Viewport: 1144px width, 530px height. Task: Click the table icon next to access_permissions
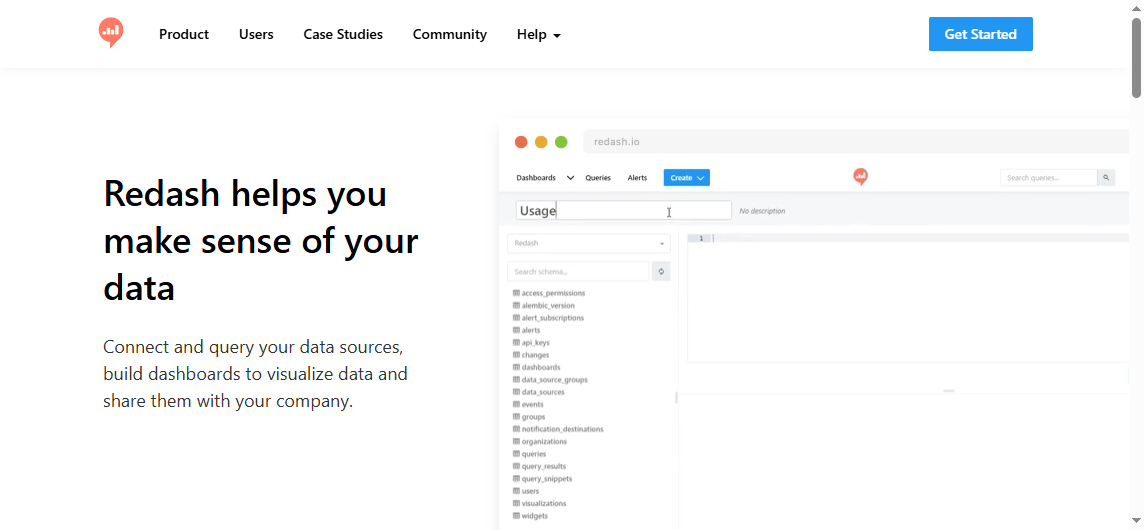coord(516,293)
